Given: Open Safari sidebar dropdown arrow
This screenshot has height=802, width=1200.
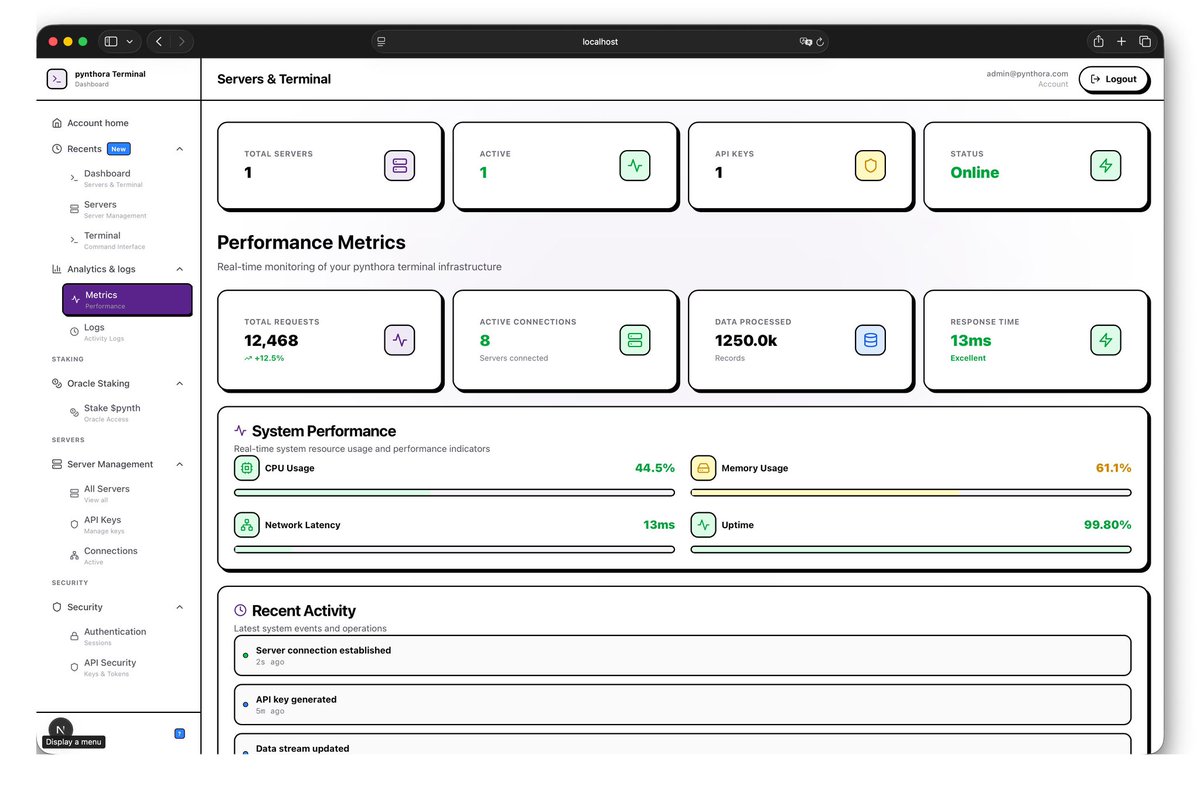Looking at the screenshot, I should pos(130,41).
